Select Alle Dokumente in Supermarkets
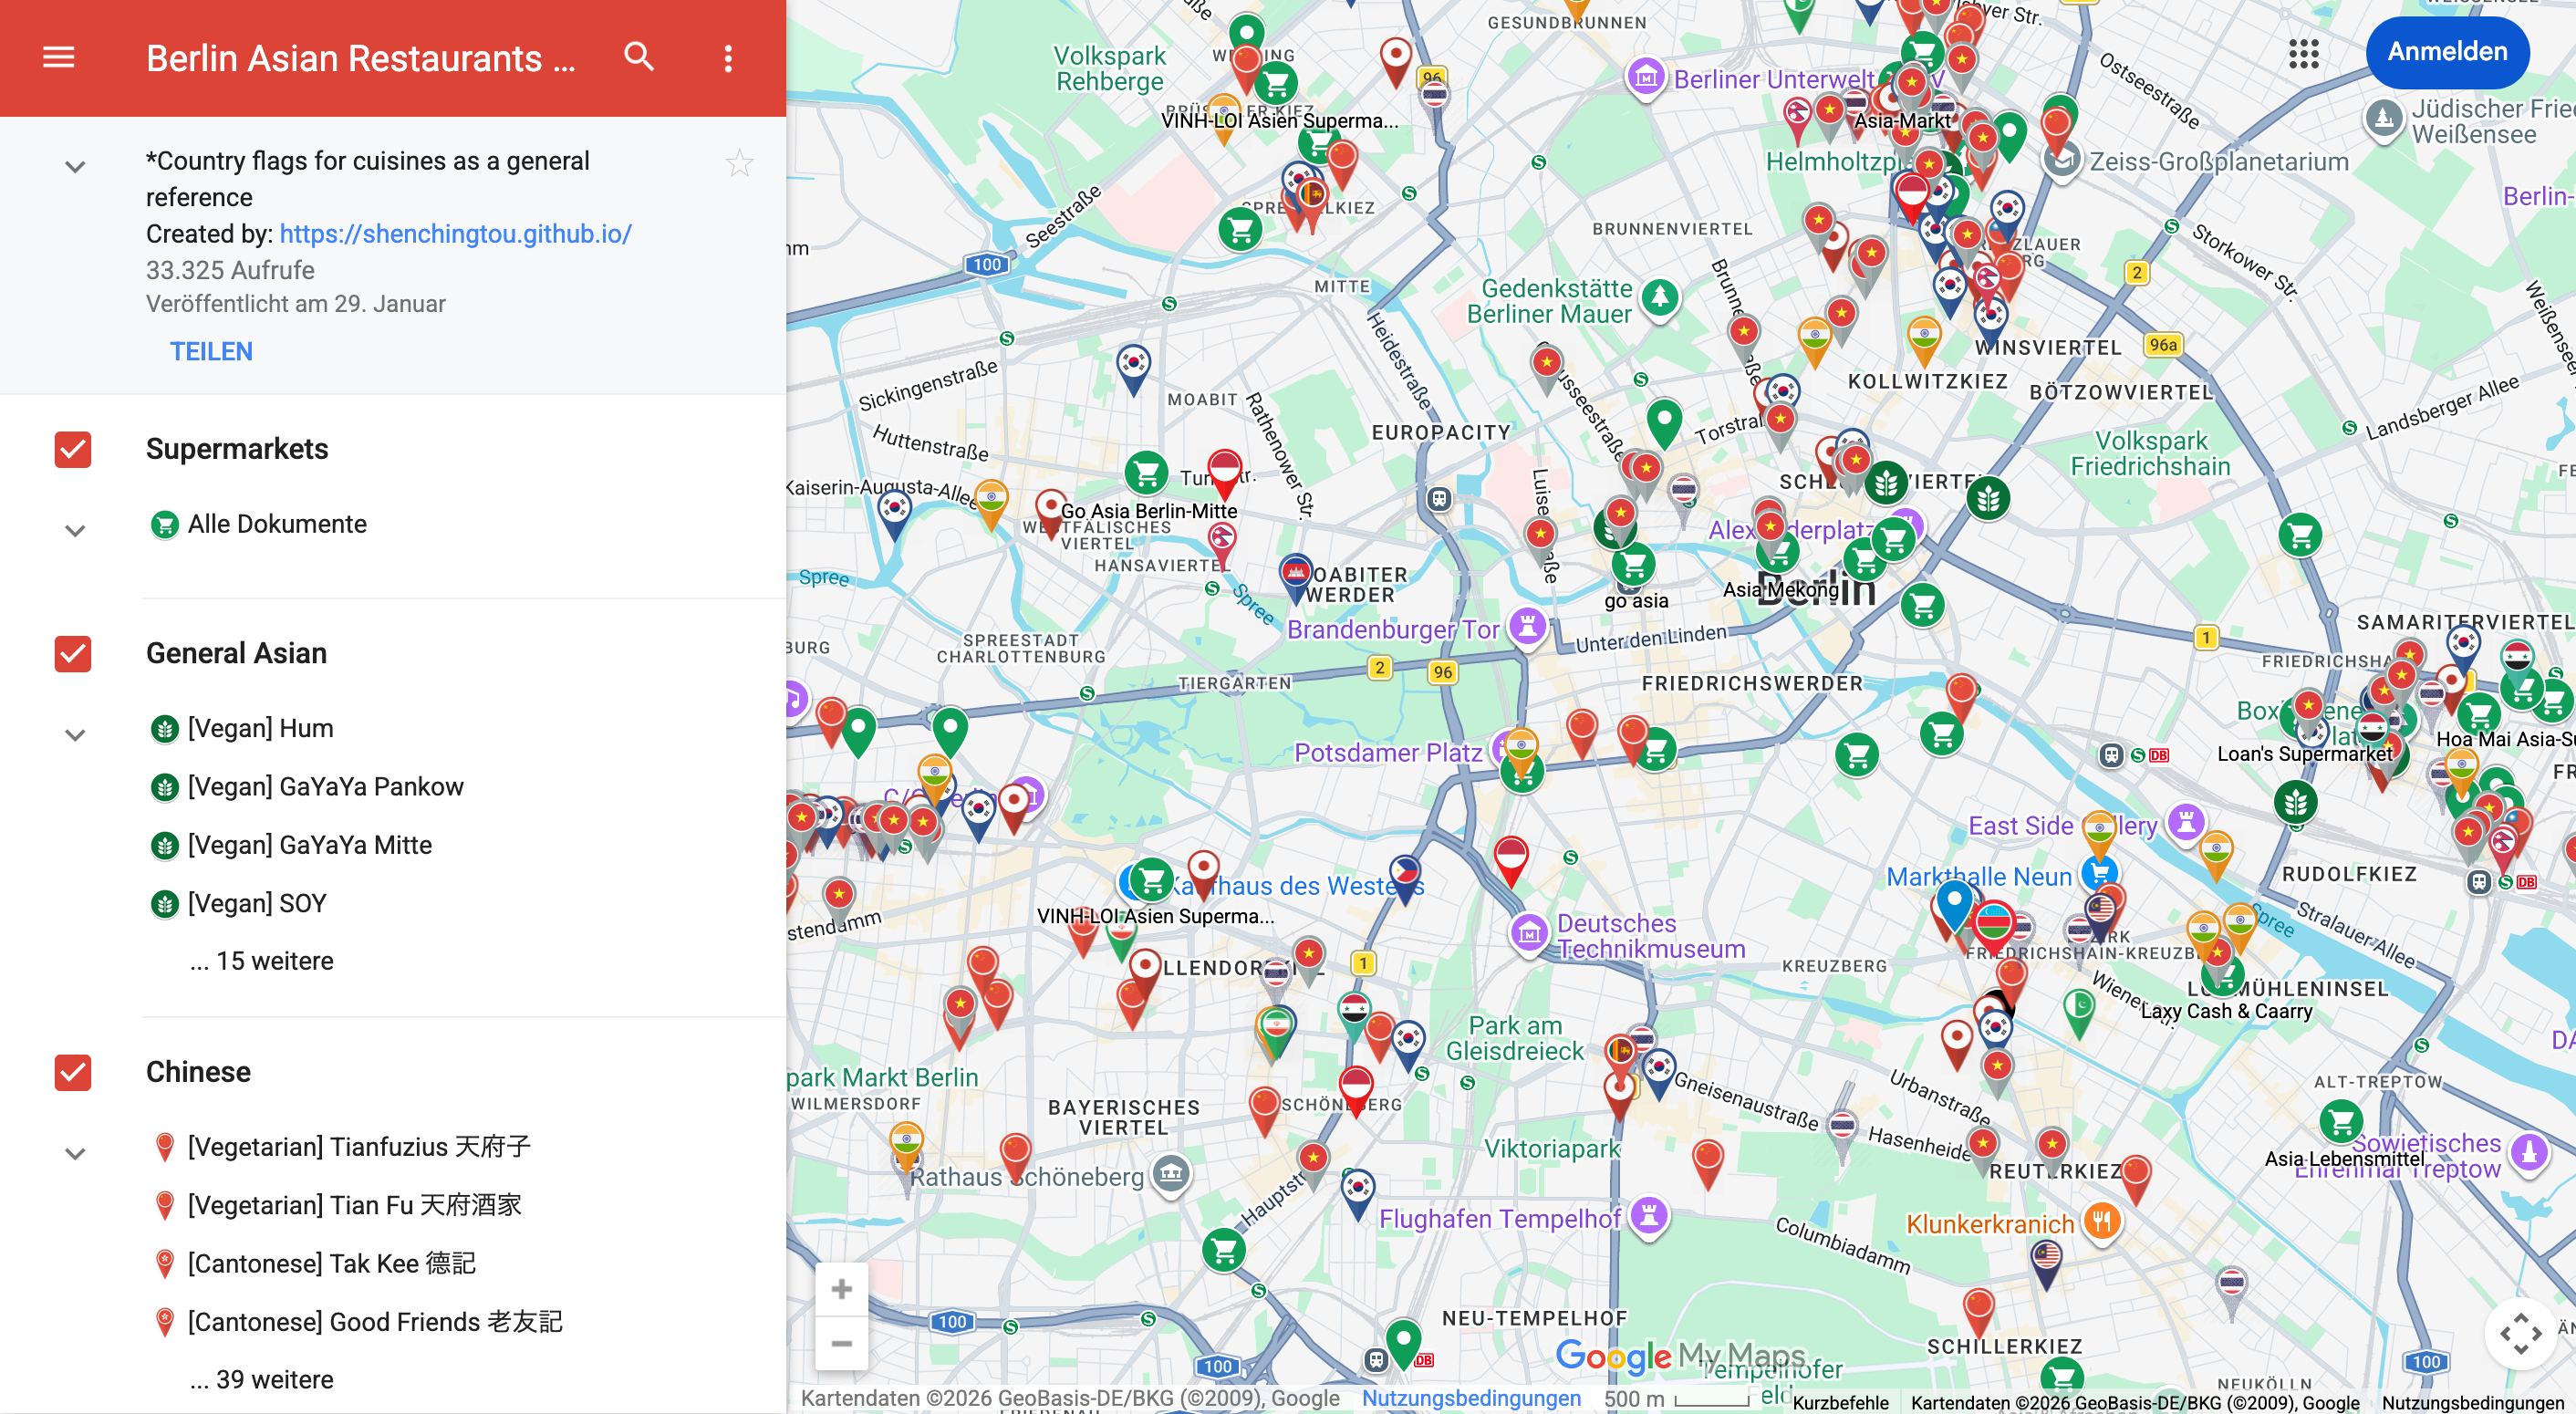Screen dimensions: 2576x1414 [x=277, y=524]
